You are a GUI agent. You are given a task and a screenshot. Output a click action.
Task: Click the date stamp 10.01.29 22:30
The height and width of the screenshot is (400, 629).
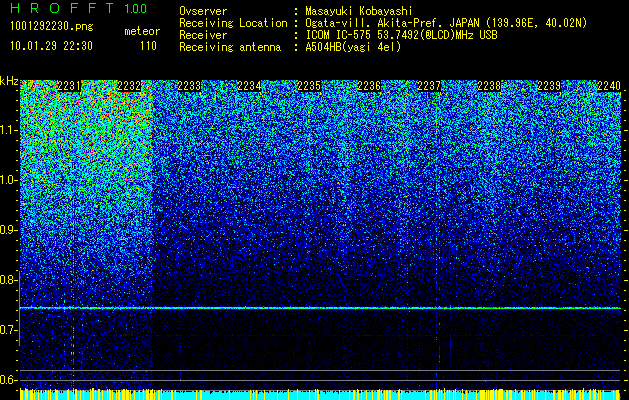click(52, 46)
